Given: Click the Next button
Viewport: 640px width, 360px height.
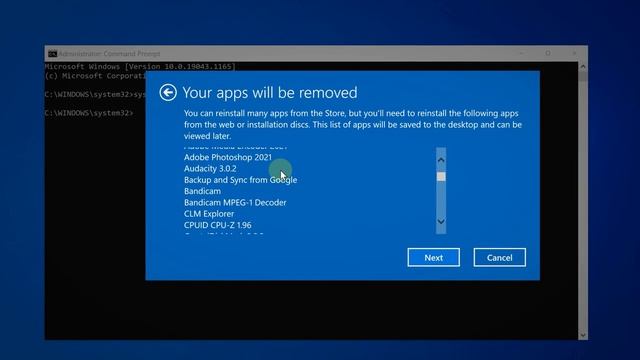Looking at the screenshot, I should 433,258.
